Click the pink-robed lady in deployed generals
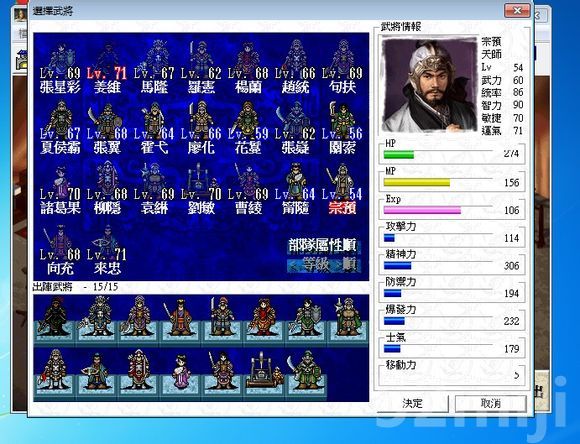Image resolution: width=580 pixels, height=444 pixels. (x=181, y=371)
